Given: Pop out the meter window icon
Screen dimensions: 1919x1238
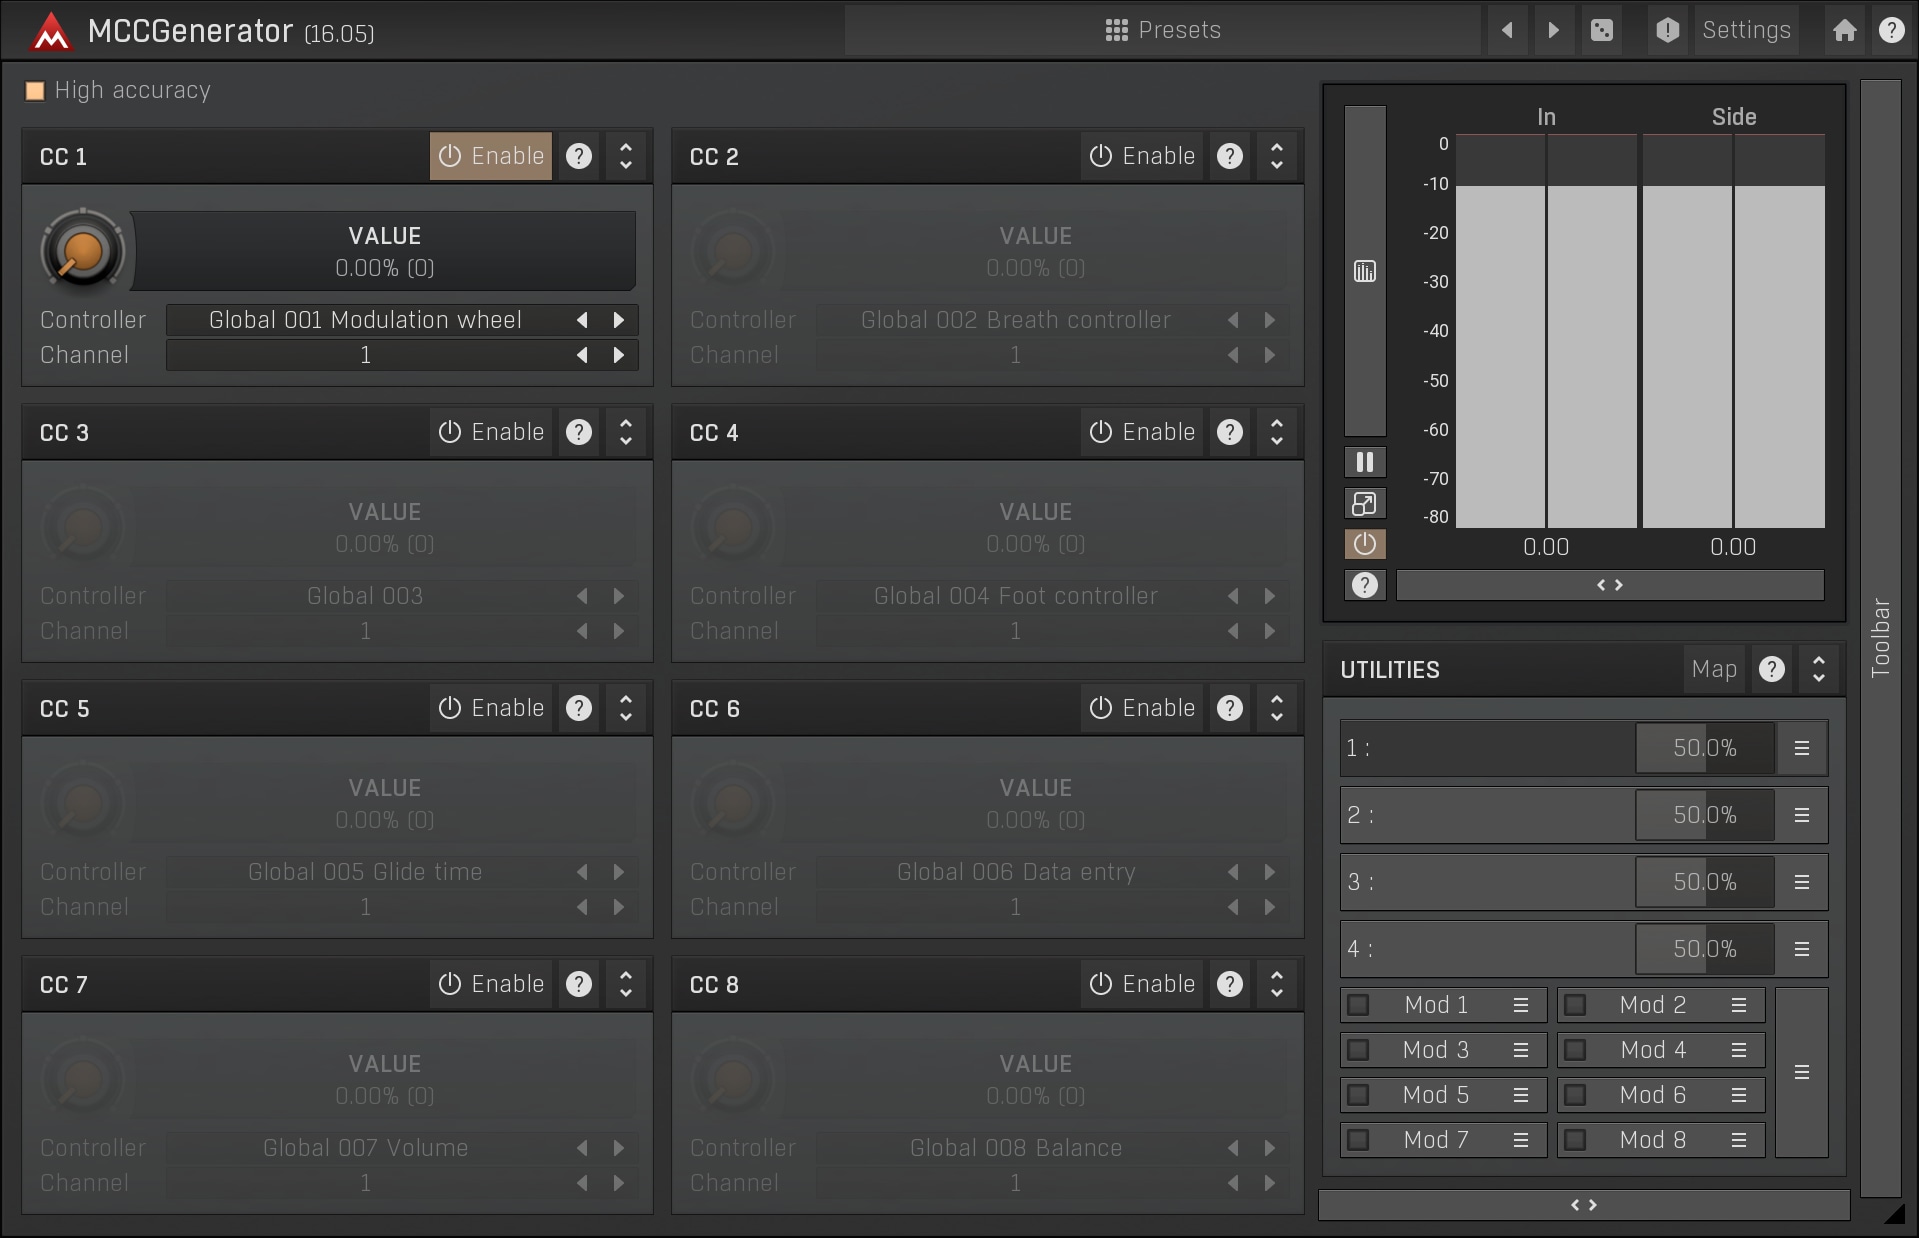Looking at the screenshot, I should (x=1365, y=503).
